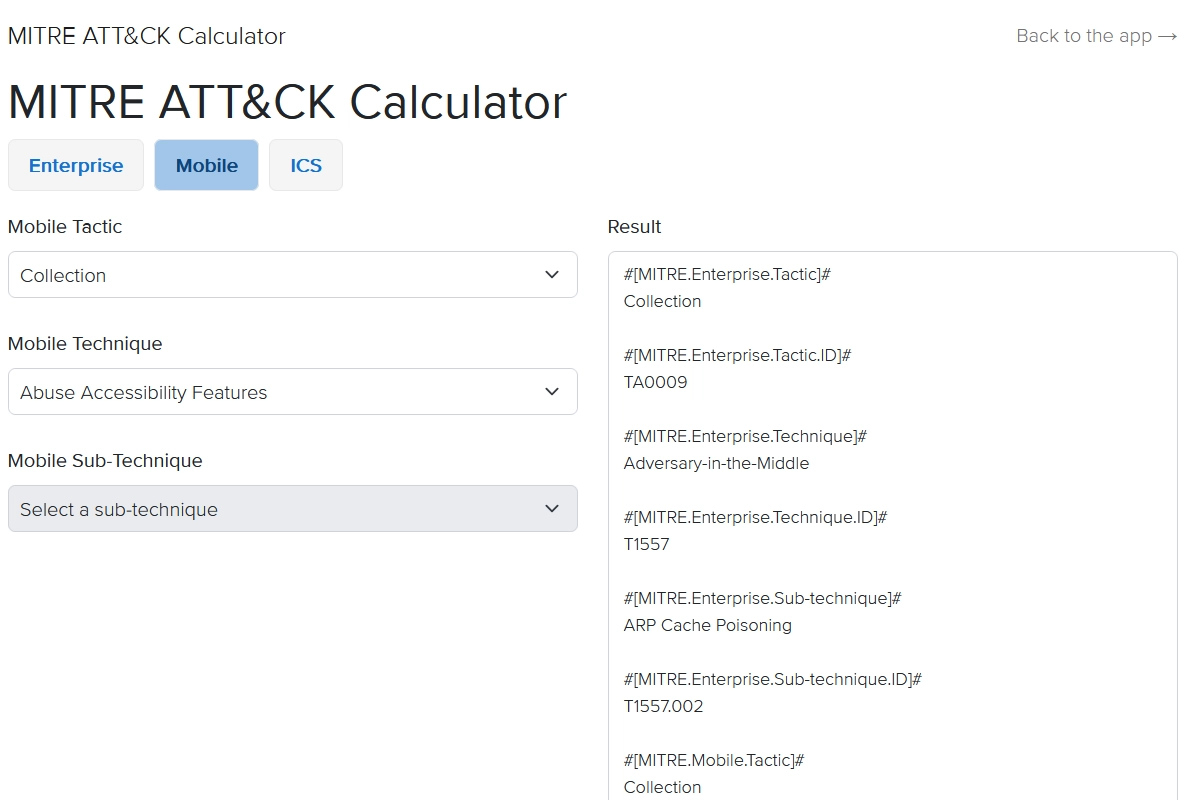Image resolution: width=1184 pixels, height=800 pixels.
Task: Open the ICS tab
Action: click(x=306, y=165)
